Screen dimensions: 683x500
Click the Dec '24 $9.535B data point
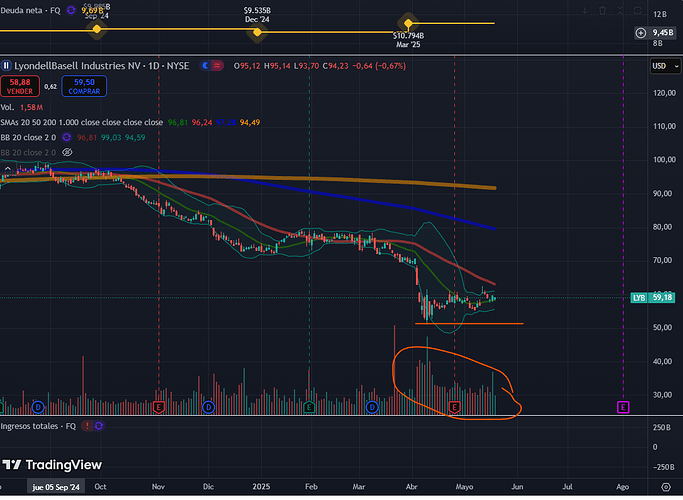click(x=257, y=33)
